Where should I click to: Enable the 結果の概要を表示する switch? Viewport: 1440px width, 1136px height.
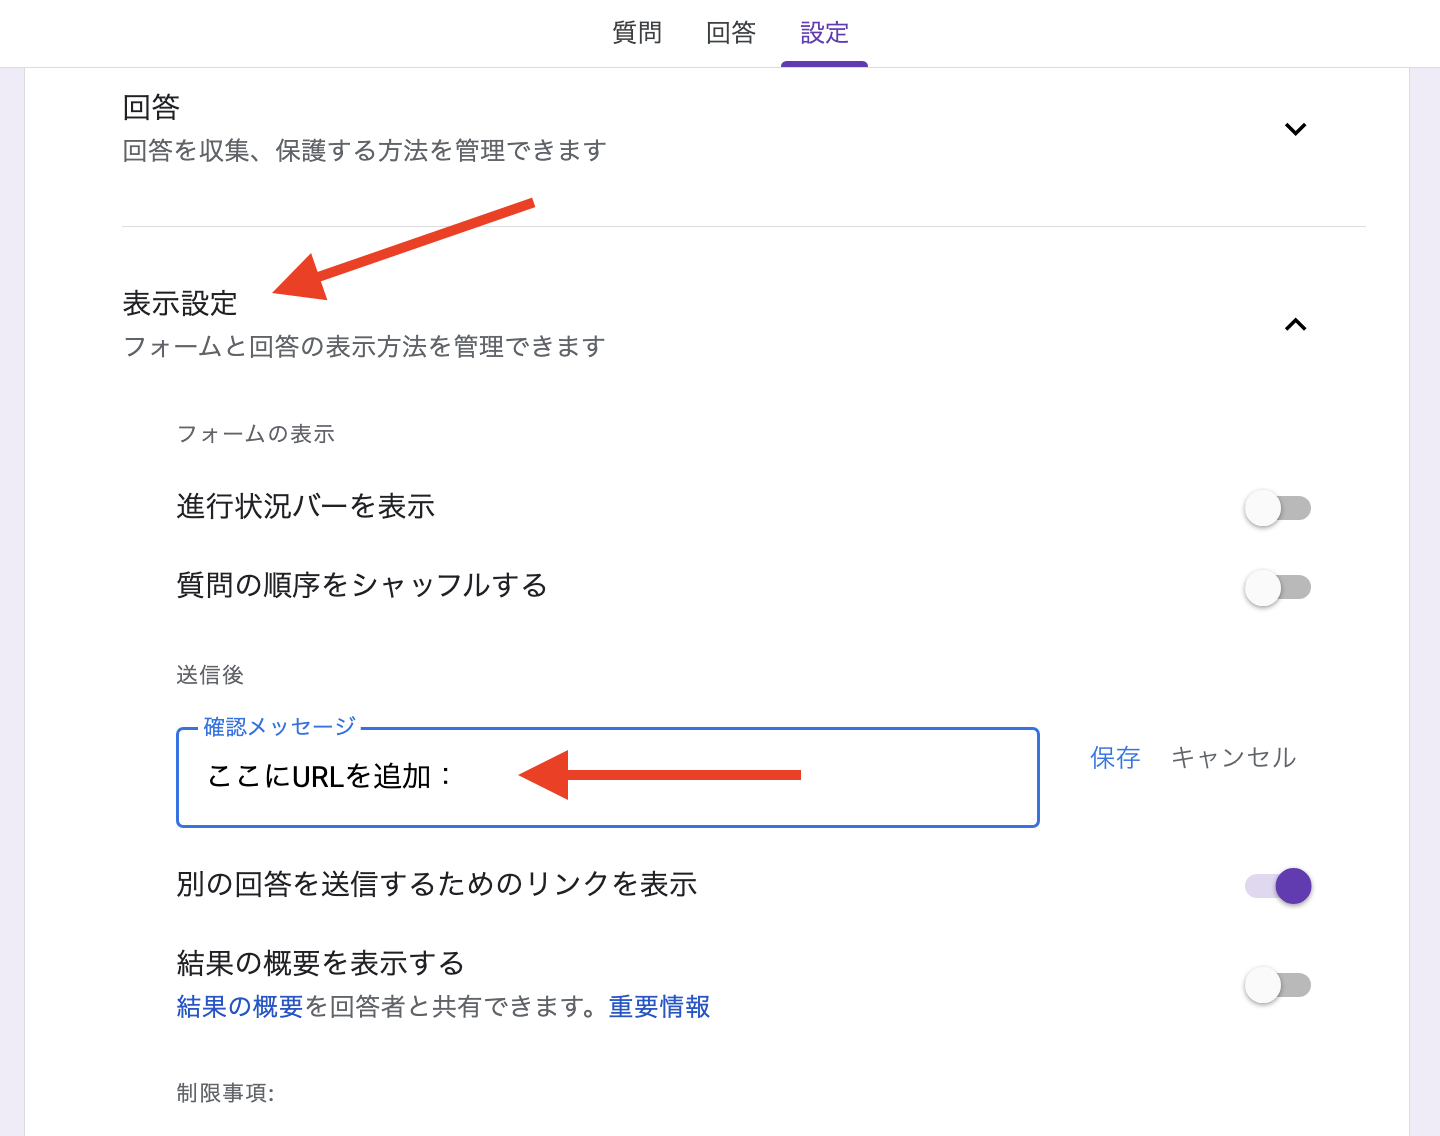coord(1277,985)
